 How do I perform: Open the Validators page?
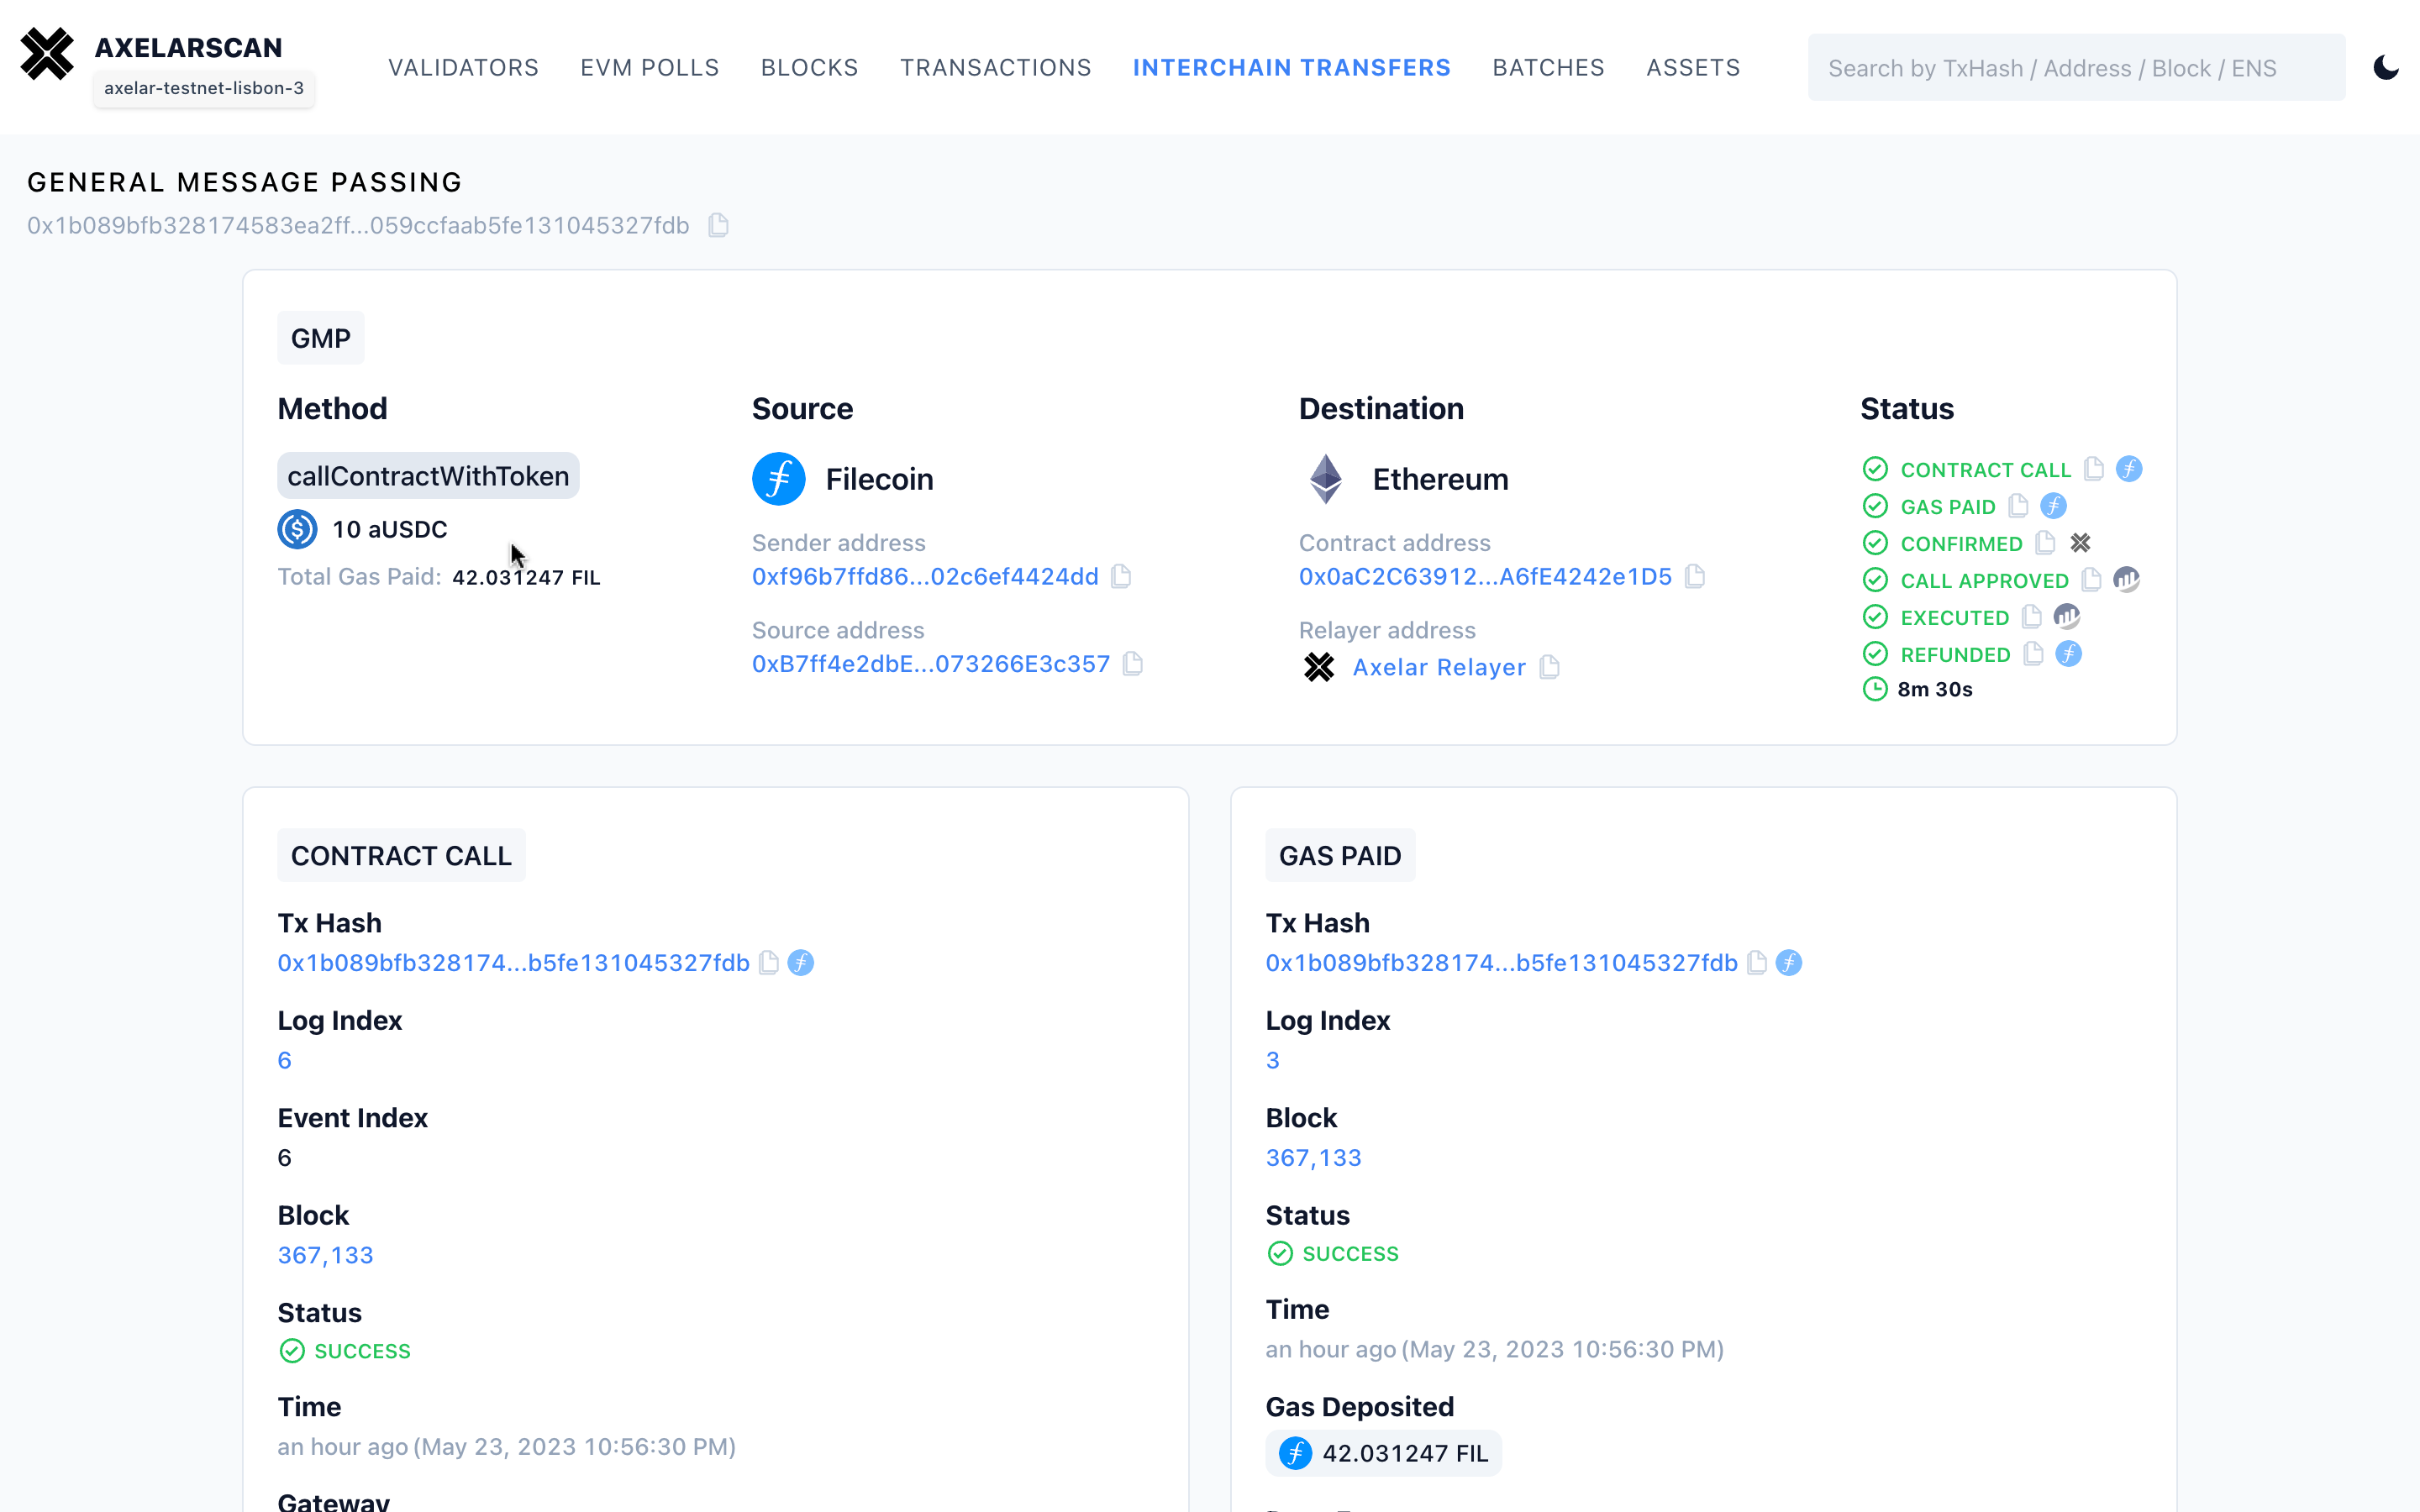coord(463,67)
